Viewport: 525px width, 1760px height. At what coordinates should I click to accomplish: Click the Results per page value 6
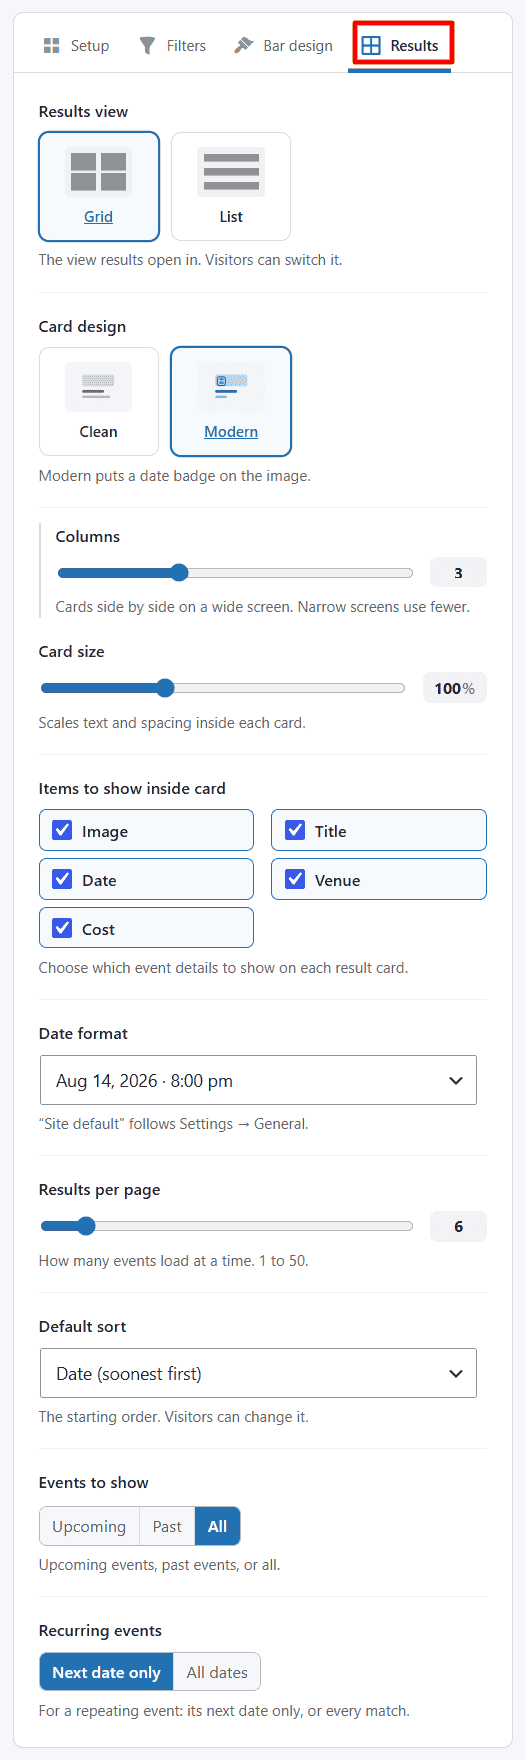tap(458, 1226)
